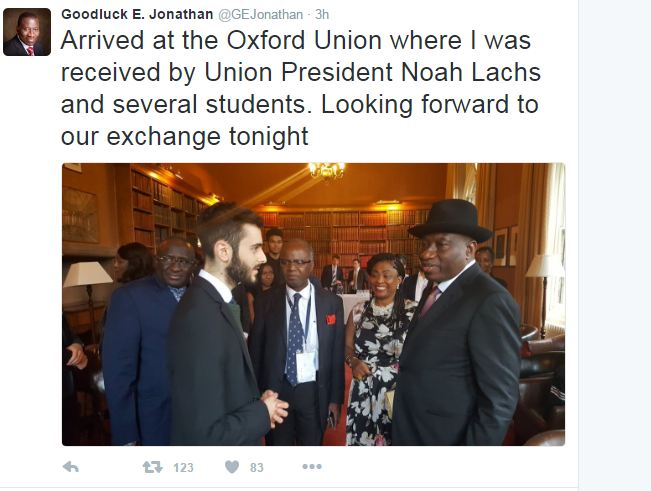Screen dimensions: 651x491
Task: Open the three-dot more options menu
Action: tap(312, 467)
